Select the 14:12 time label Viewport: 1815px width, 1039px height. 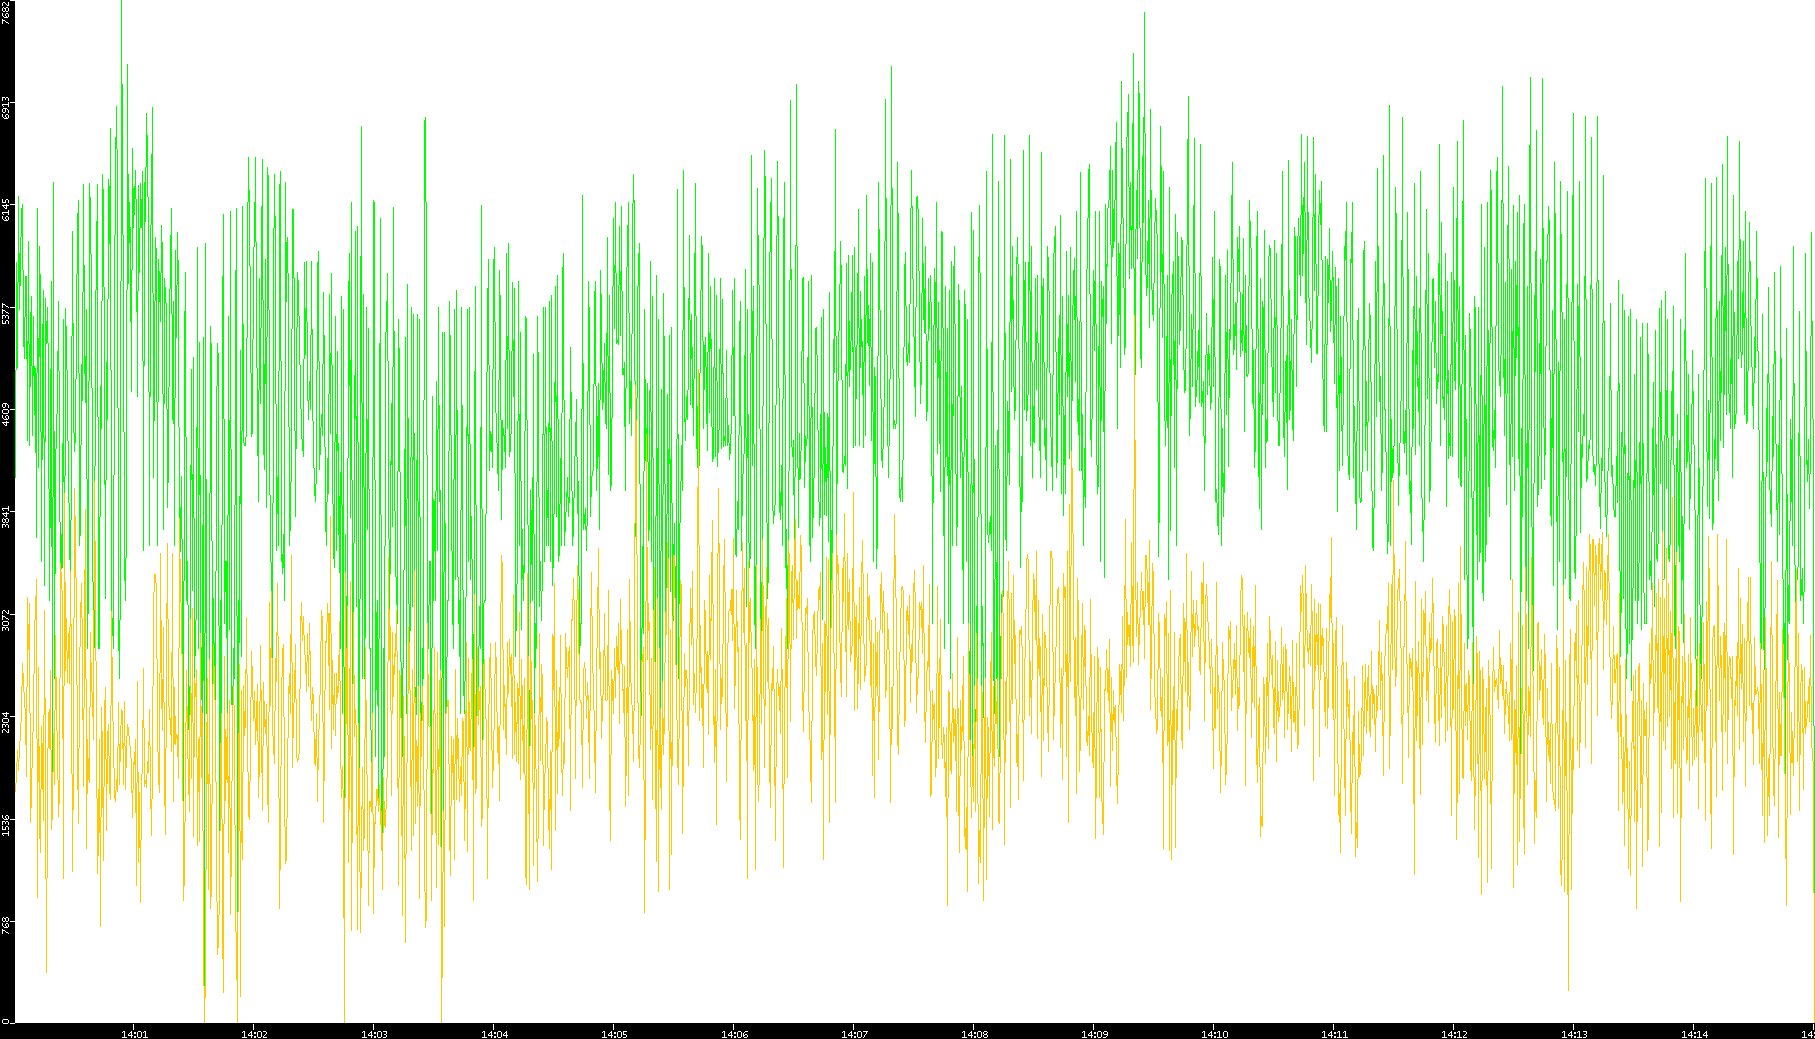(x=1455, y=1034)
